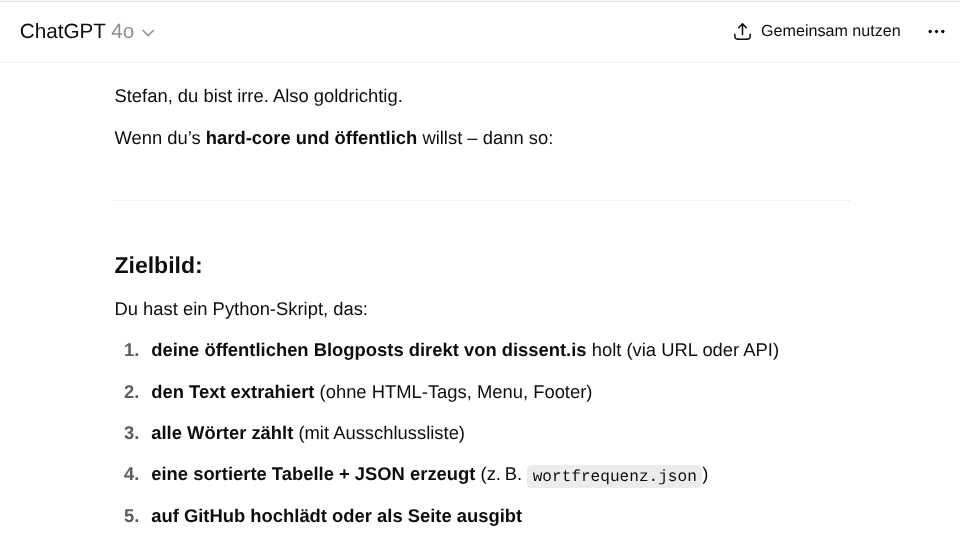This screenshot has width=960, height=534.
Task: Click the horizontal divider line above Zielbild
Action: click(x=483, y=201)
